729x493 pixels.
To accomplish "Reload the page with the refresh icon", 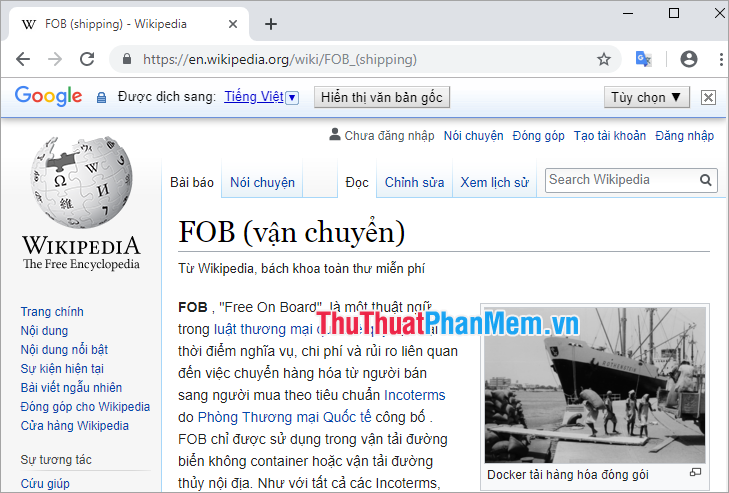I will [x=87, y=59].
